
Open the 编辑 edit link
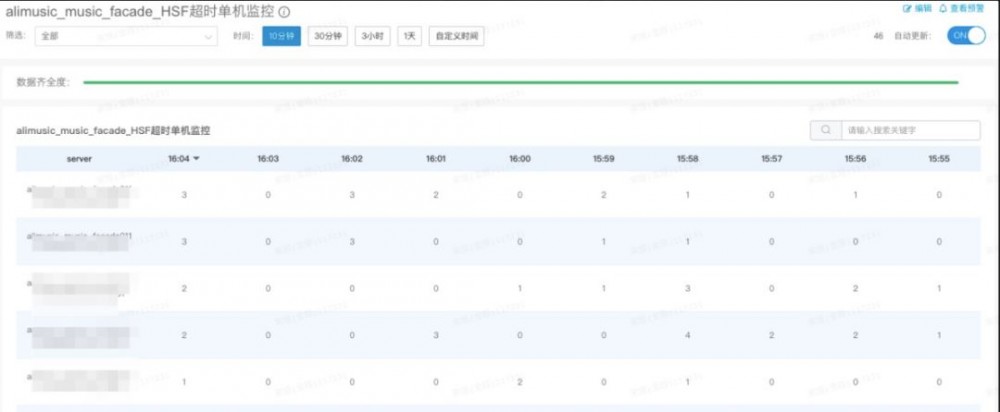pyautogui.click(x=918, y=9)
